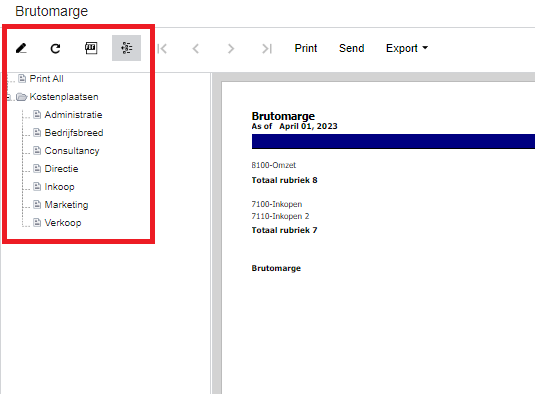Click the As of April 01, 2023 date
This screenshot has height=394, width=535.
point(294,126)
